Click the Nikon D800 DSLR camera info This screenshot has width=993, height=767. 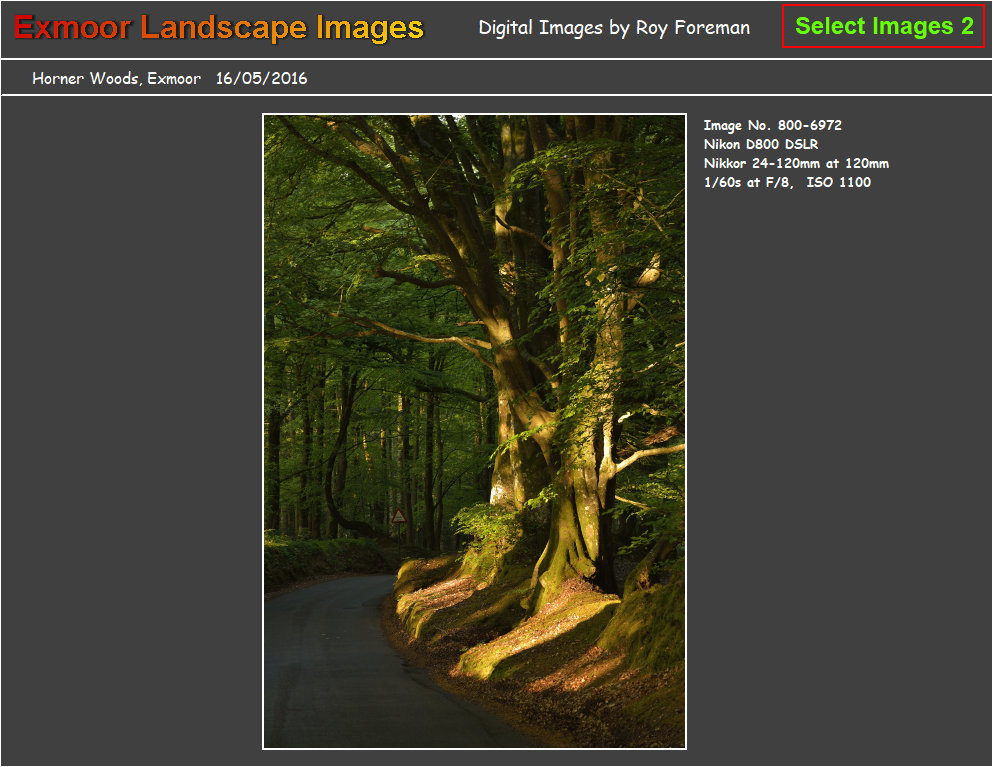[759, 144]
